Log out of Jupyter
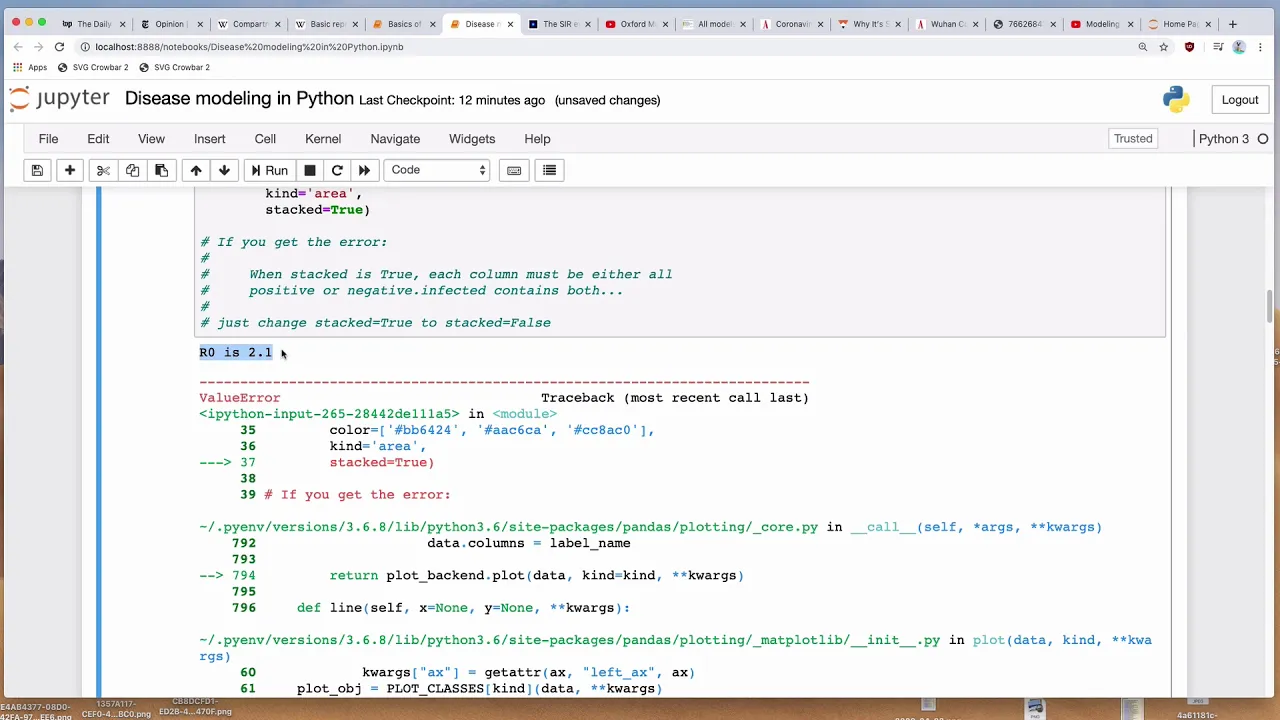This screenshot has width=1280, height=720. 1240,99
